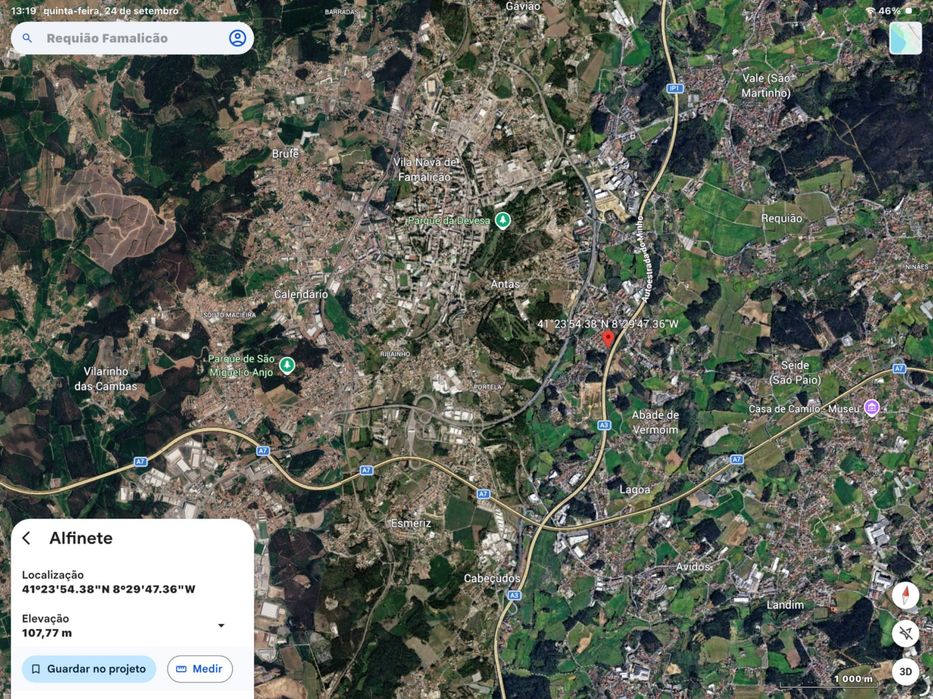Image resolution: width=933 pixels, height=699 pixels.
Task: Click the Cabeçudos place label
Action: click(492, 578)
